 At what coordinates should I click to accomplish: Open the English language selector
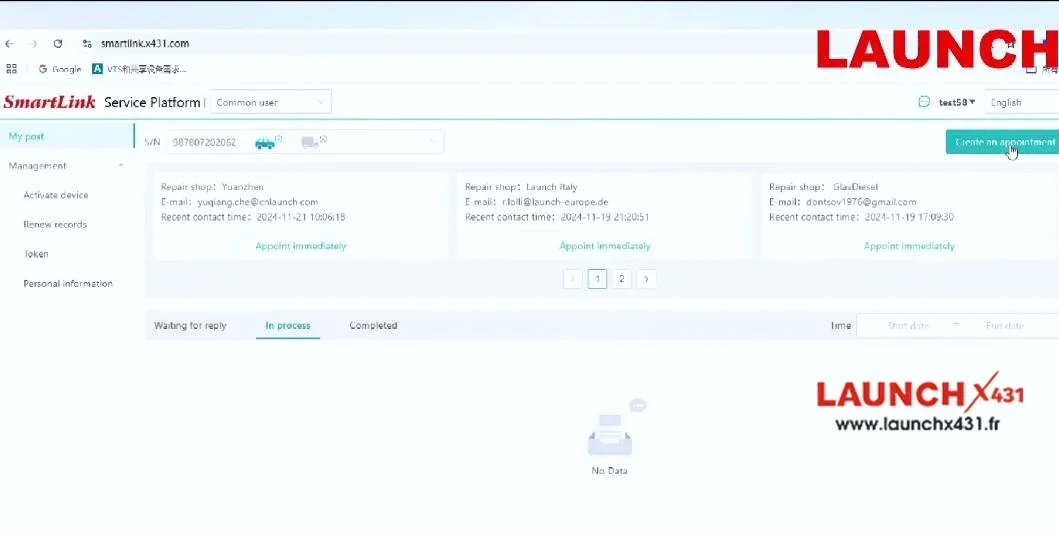click(x=1021, y=103)
